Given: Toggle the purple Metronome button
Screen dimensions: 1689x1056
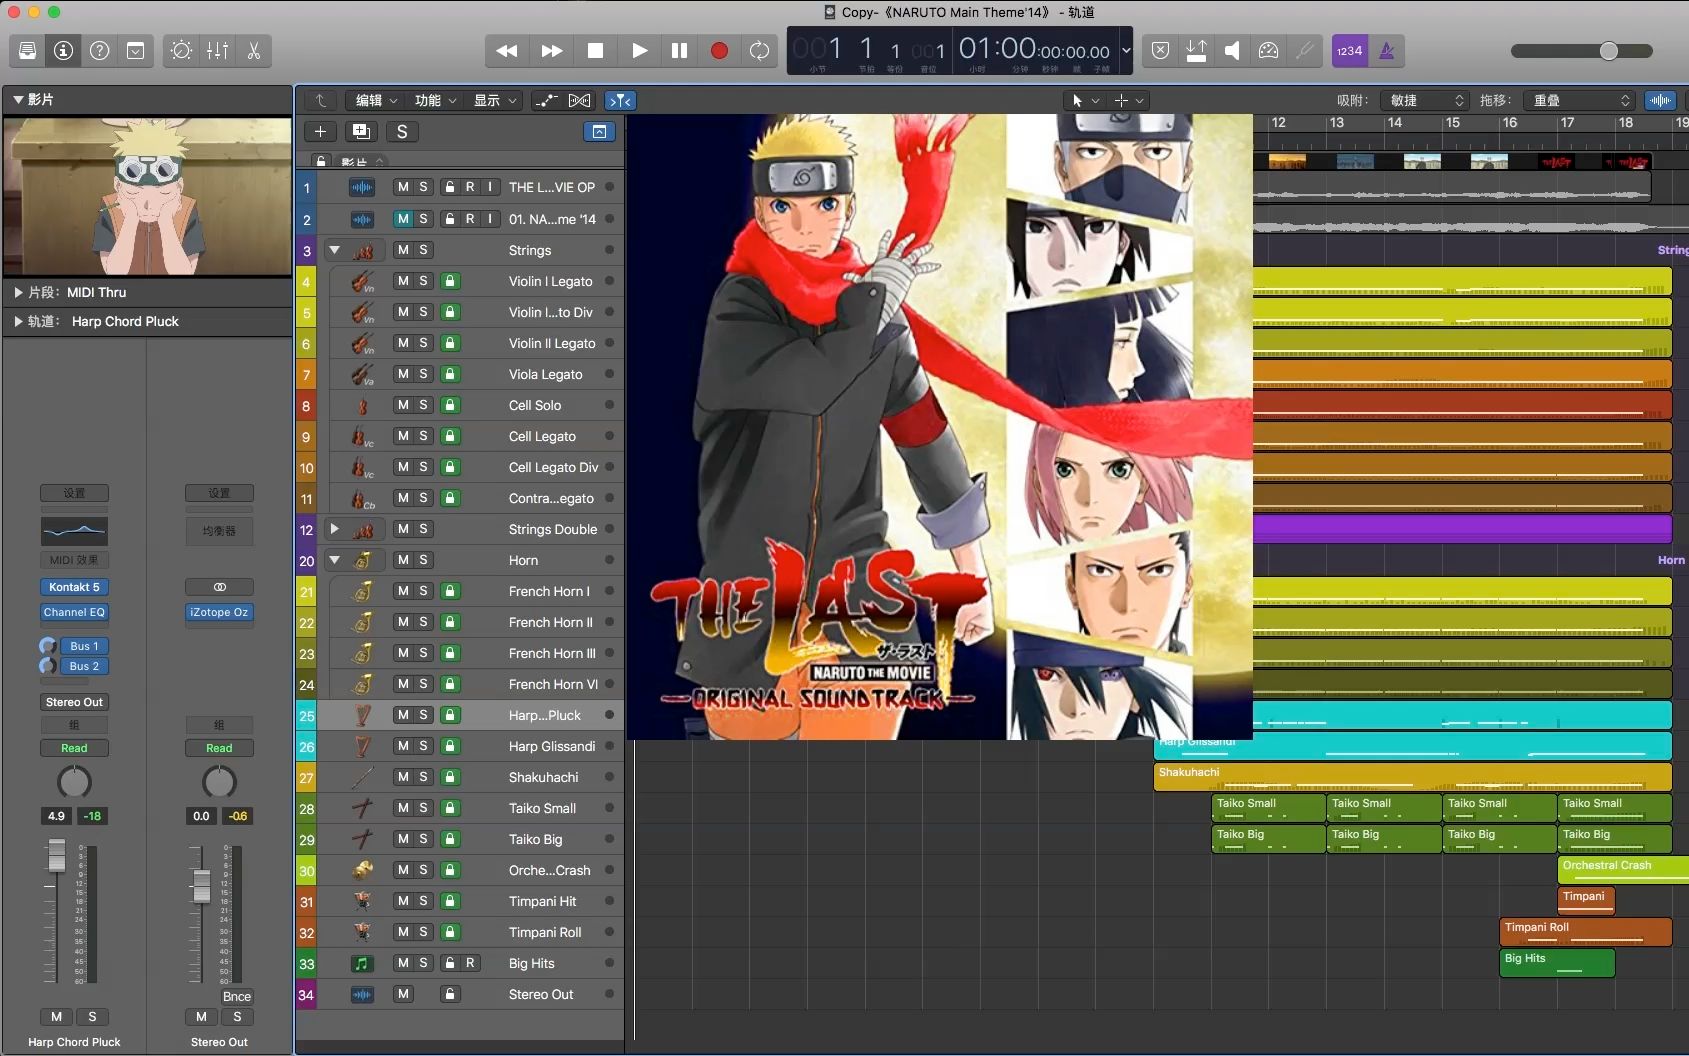Looking at the screenshot, I should (1386, 51).
